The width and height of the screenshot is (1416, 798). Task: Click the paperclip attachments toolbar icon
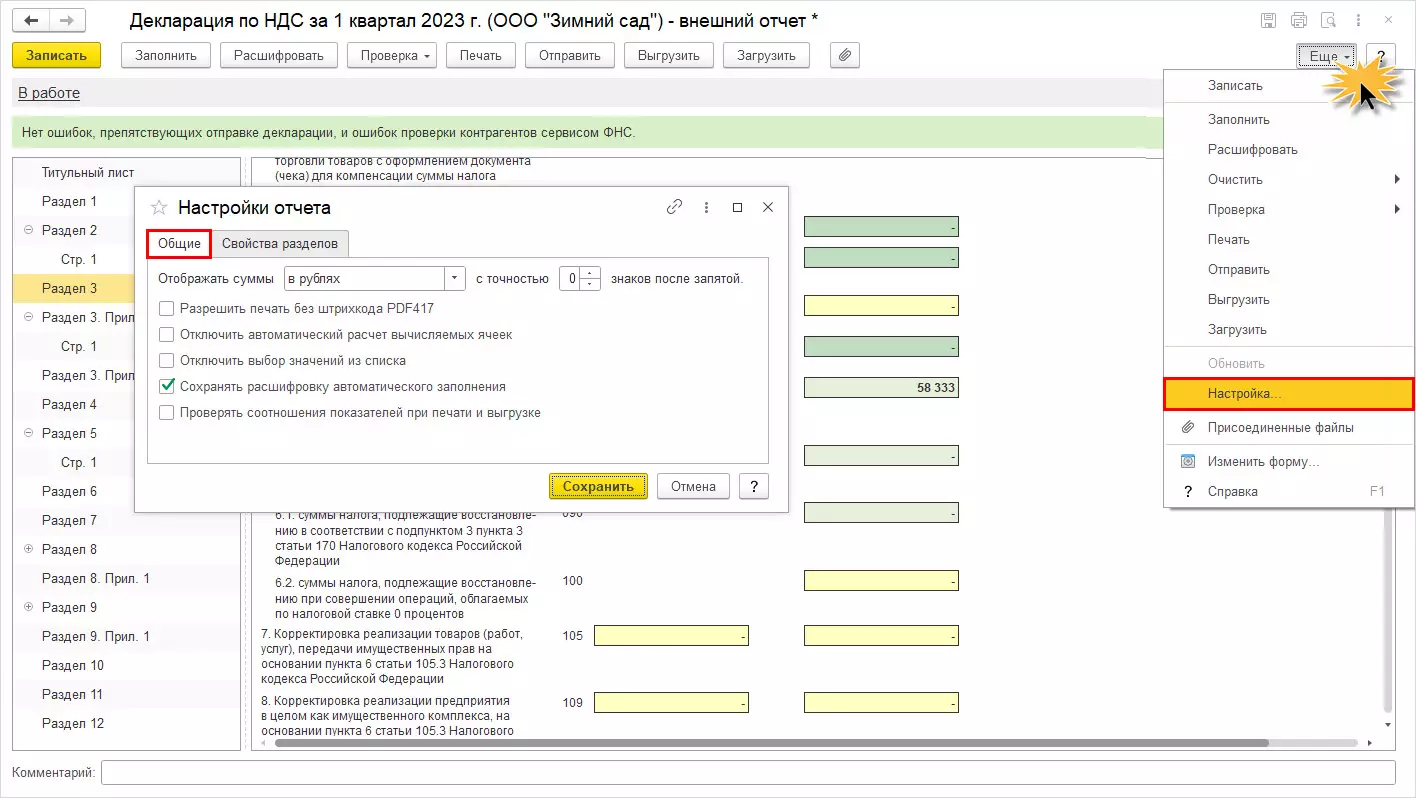coord(845,56)
